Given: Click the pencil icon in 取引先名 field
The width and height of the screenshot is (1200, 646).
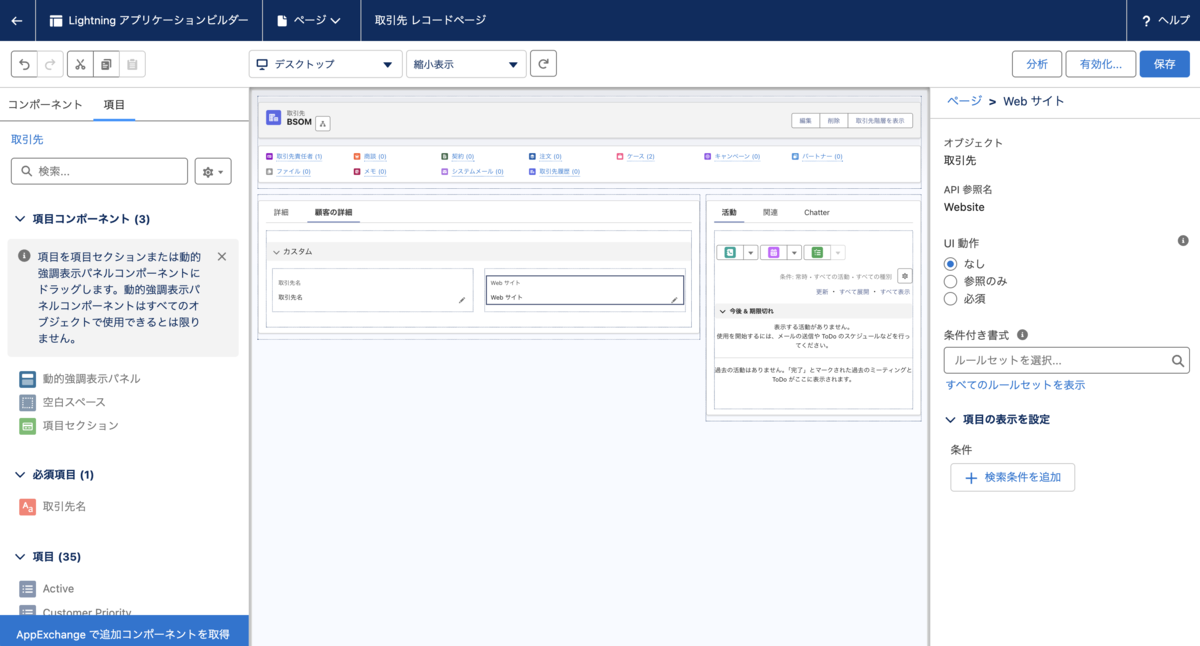Looking at the screenshot, I should [x=462, y=300].
